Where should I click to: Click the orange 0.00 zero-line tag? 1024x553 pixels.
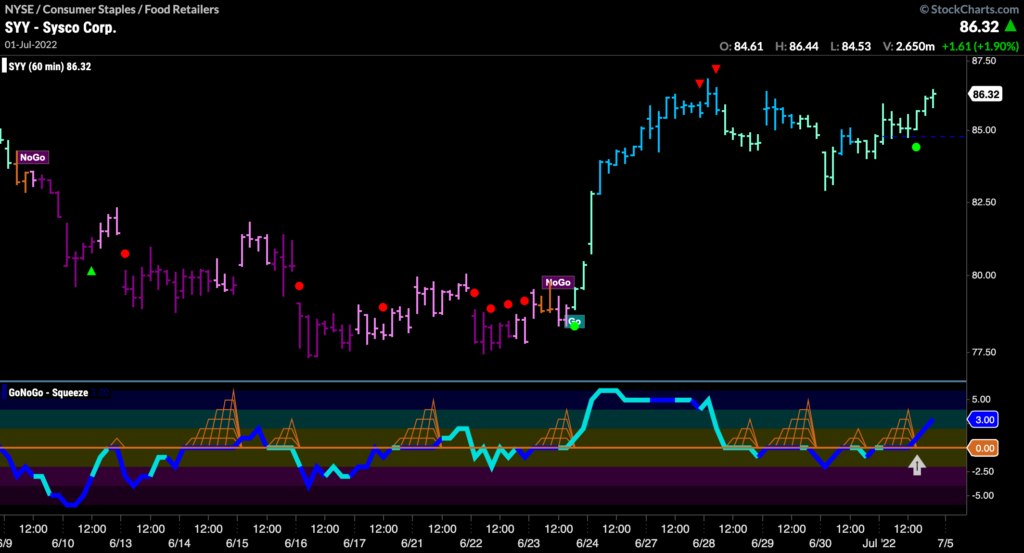[x=984, y=448]
